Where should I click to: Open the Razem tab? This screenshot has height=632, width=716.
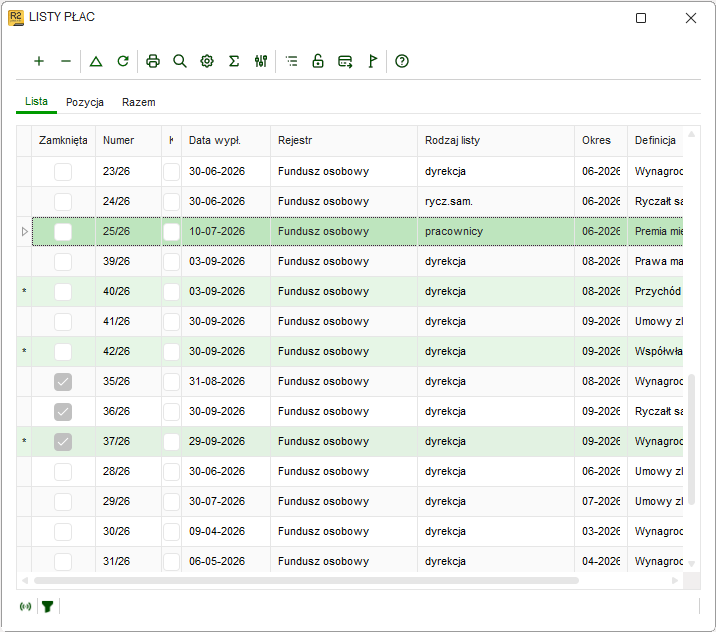click(138, 102)
